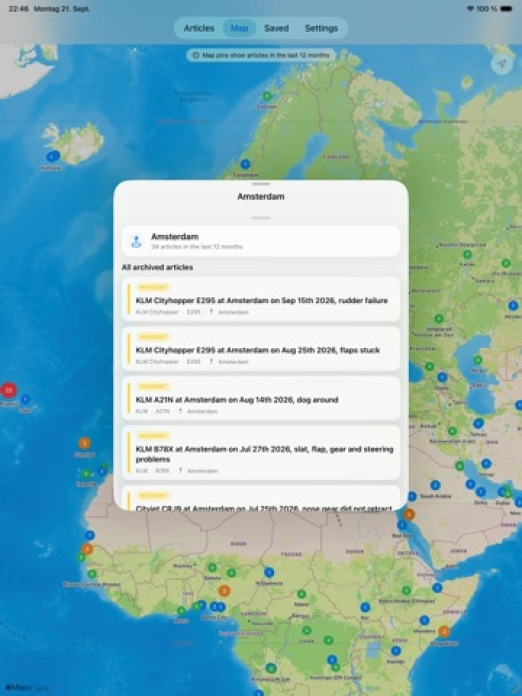This screenshot has height=696, width=522.
Task: Click the Amsterdam airport tower icon
Action: pos(136,241)
